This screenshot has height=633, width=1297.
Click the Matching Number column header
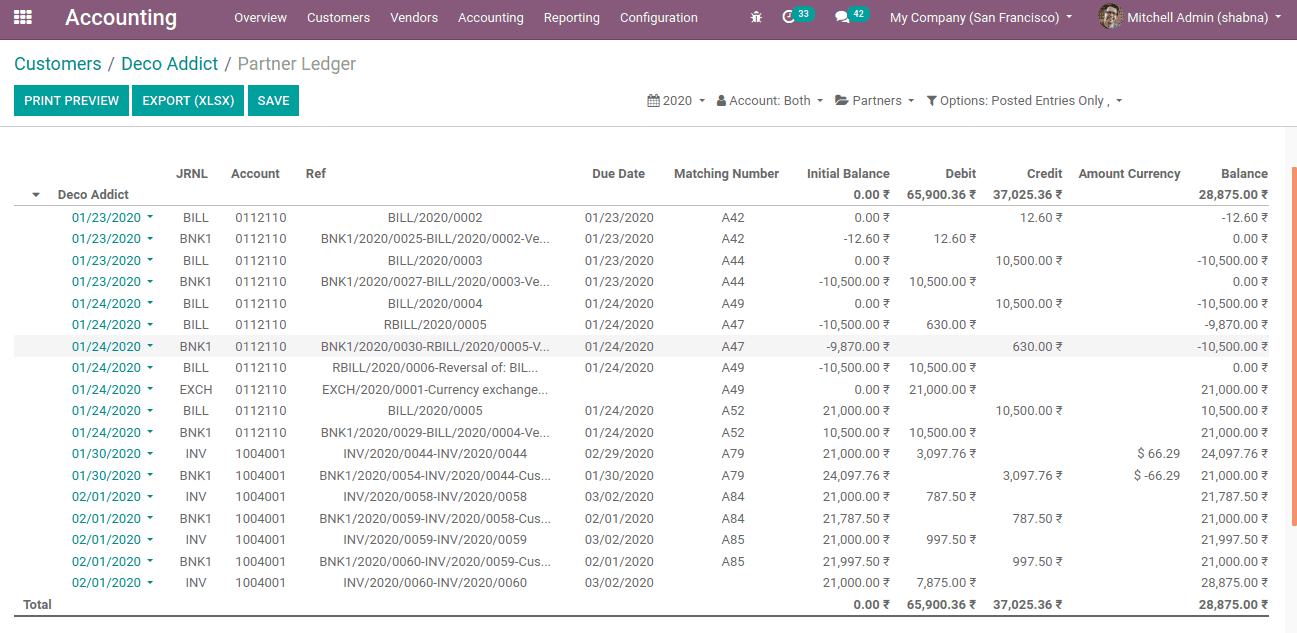click(726, 174)
